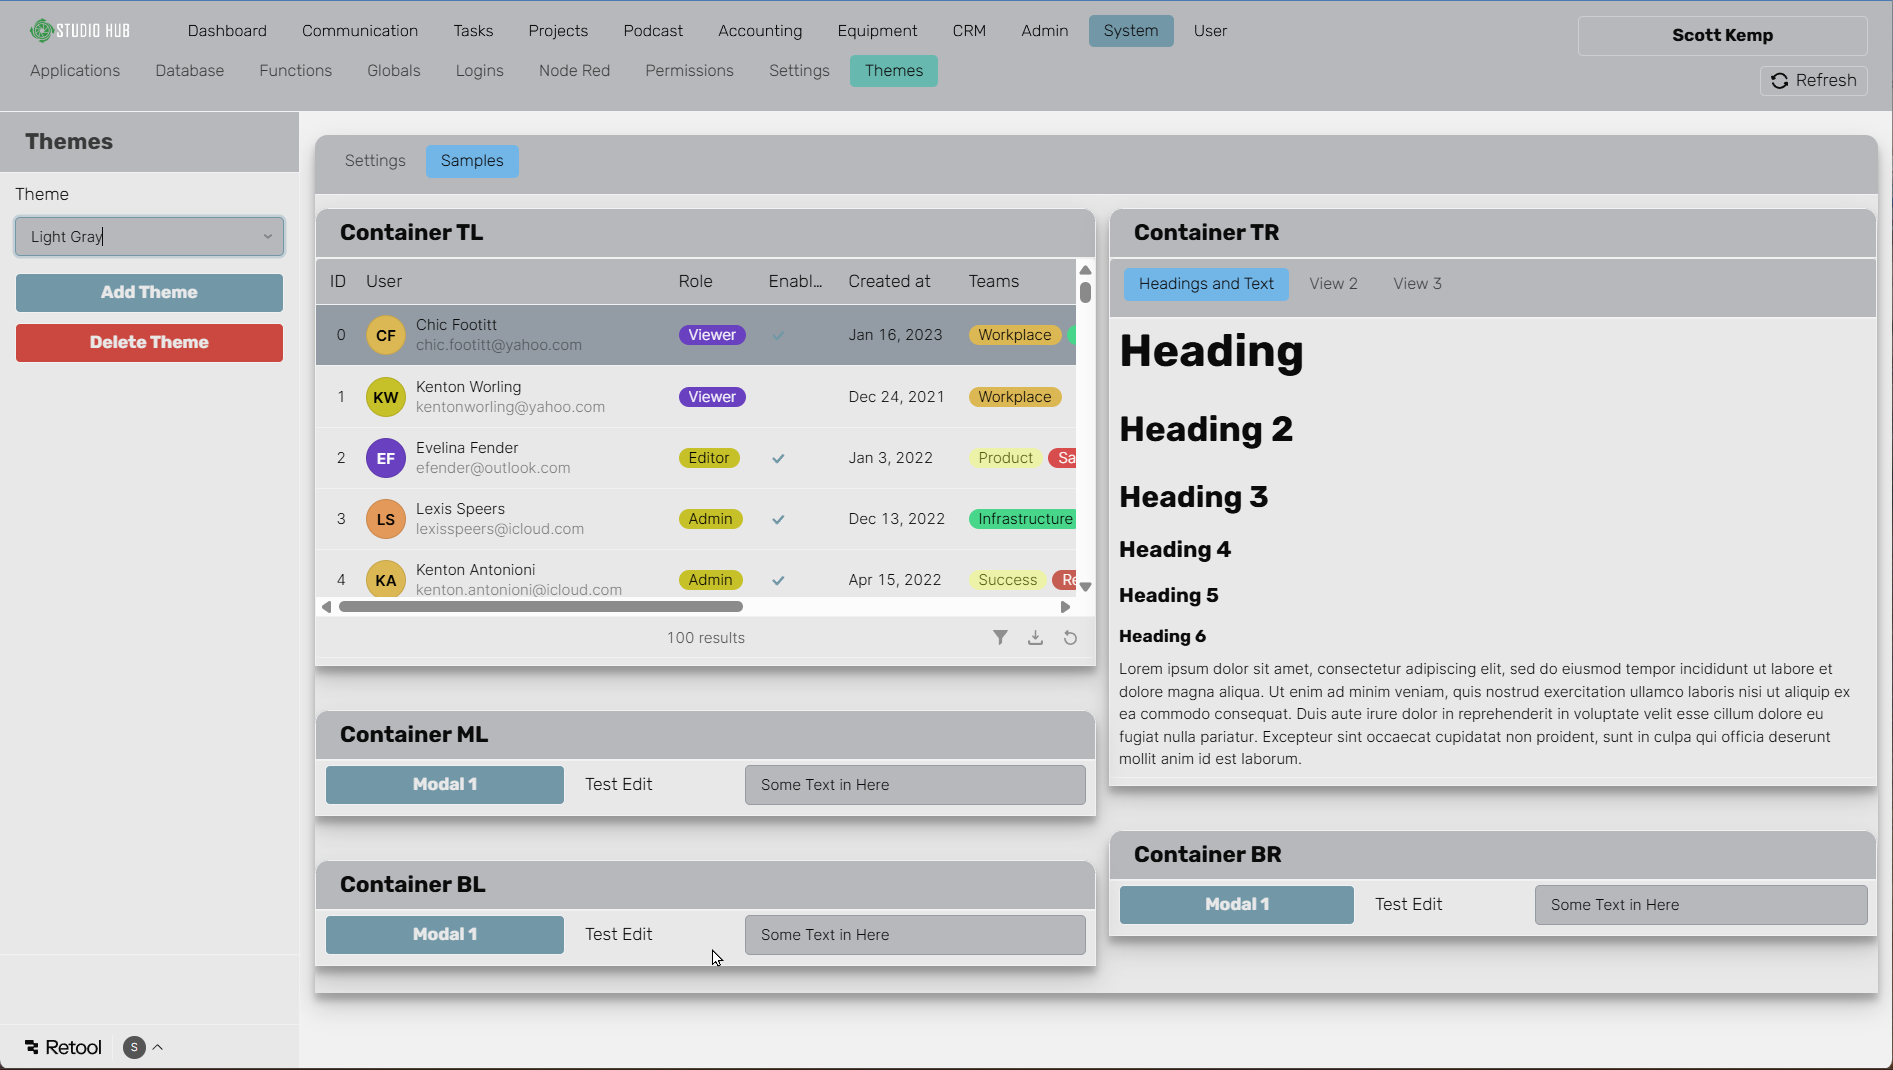The image size is (1893, 1070).
Task: Click the table's scroll-down arrow
Action: (x=1085, y=587)
